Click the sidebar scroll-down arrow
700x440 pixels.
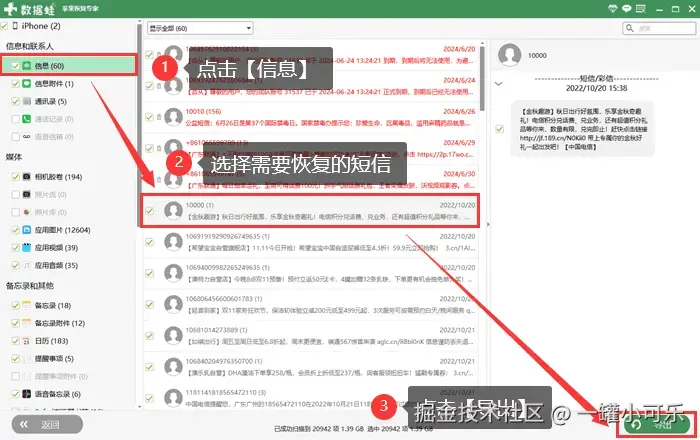tap(139, 407)
